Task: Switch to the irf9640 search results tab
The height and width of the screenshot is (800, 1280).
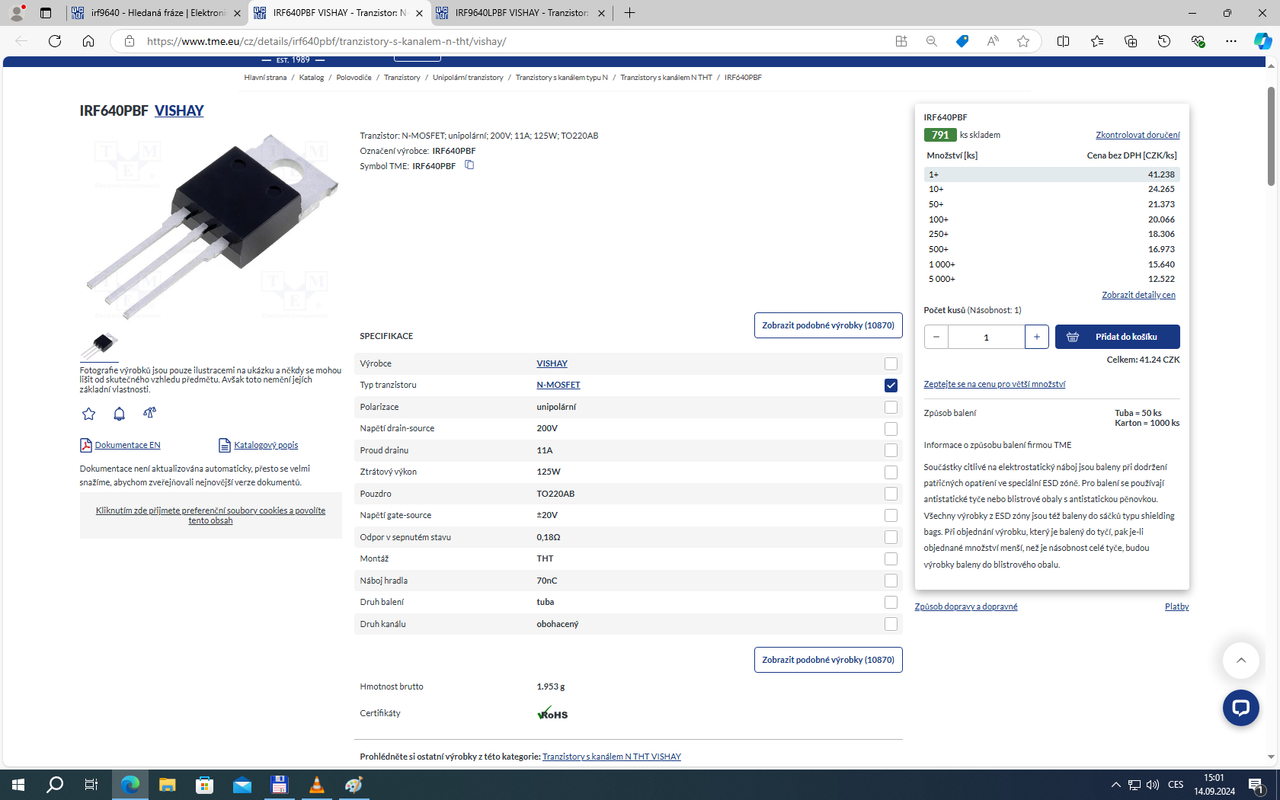Action: point(155,13)
